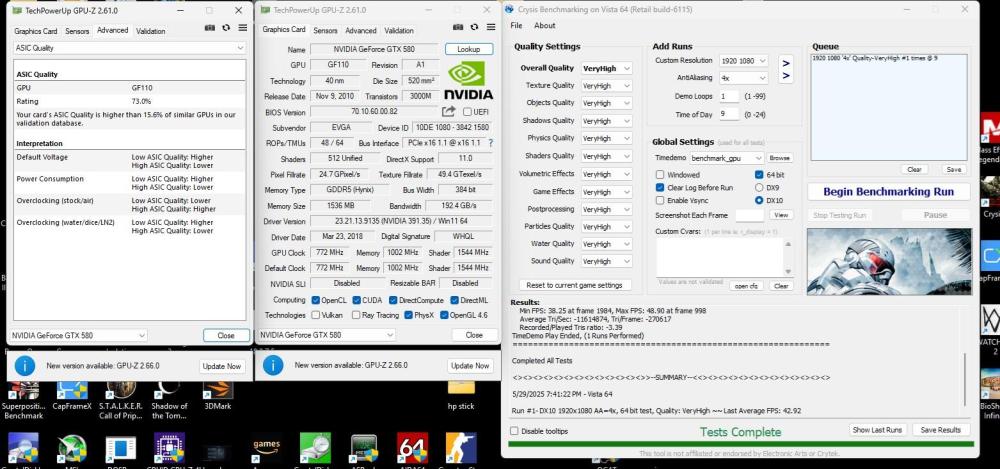Toggle the Clear Log Before Run checkbox

(x=660, y=187)
